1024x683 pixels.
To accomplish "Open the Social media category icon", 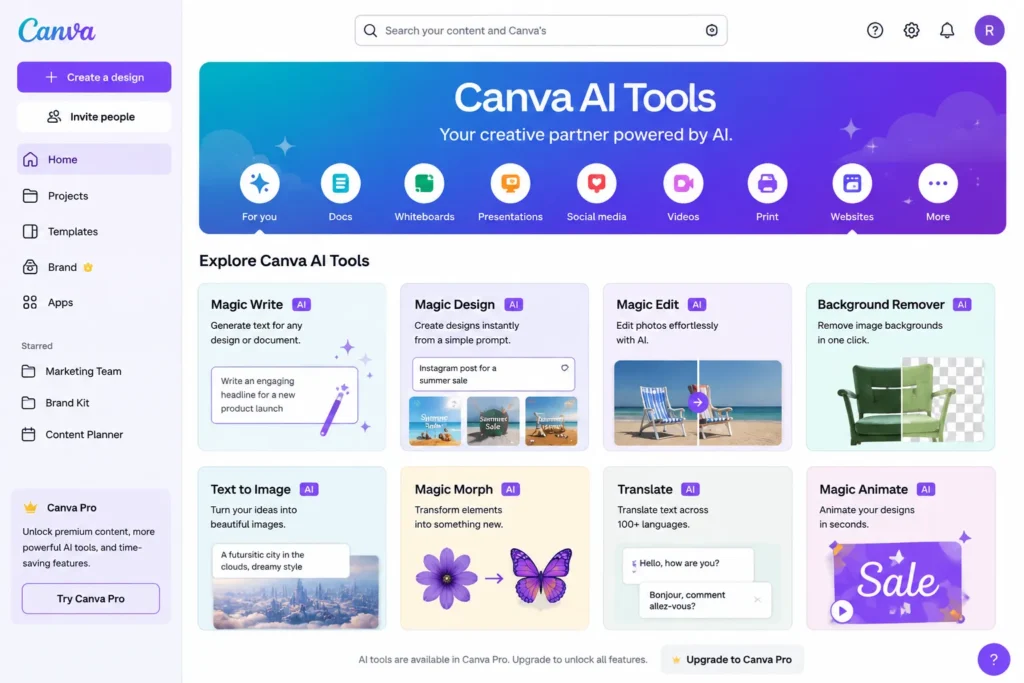I will (596, 183).
